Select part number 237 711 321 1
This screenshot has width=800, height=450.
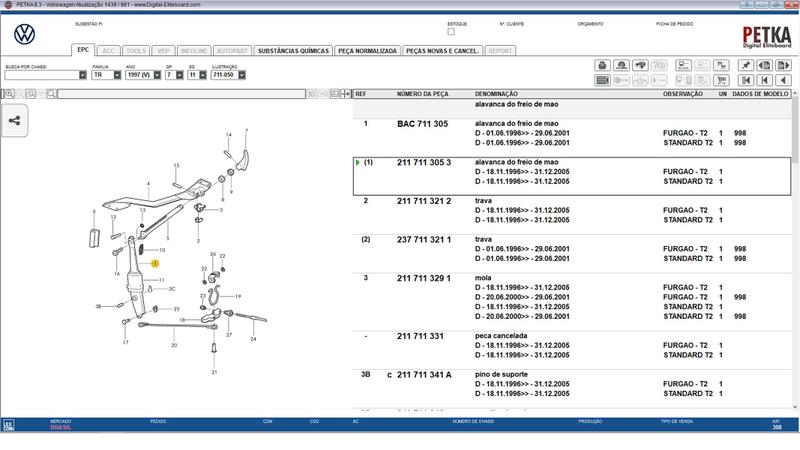click(x=424, y=239)
